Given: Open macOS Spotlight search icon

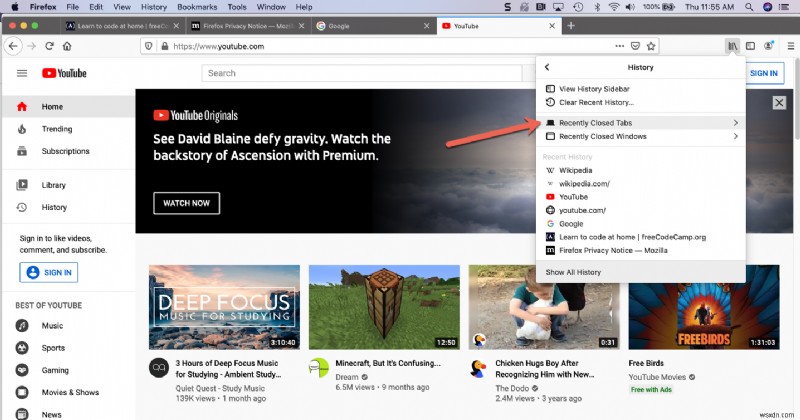Looking at the screenshot, I should 748,7.
